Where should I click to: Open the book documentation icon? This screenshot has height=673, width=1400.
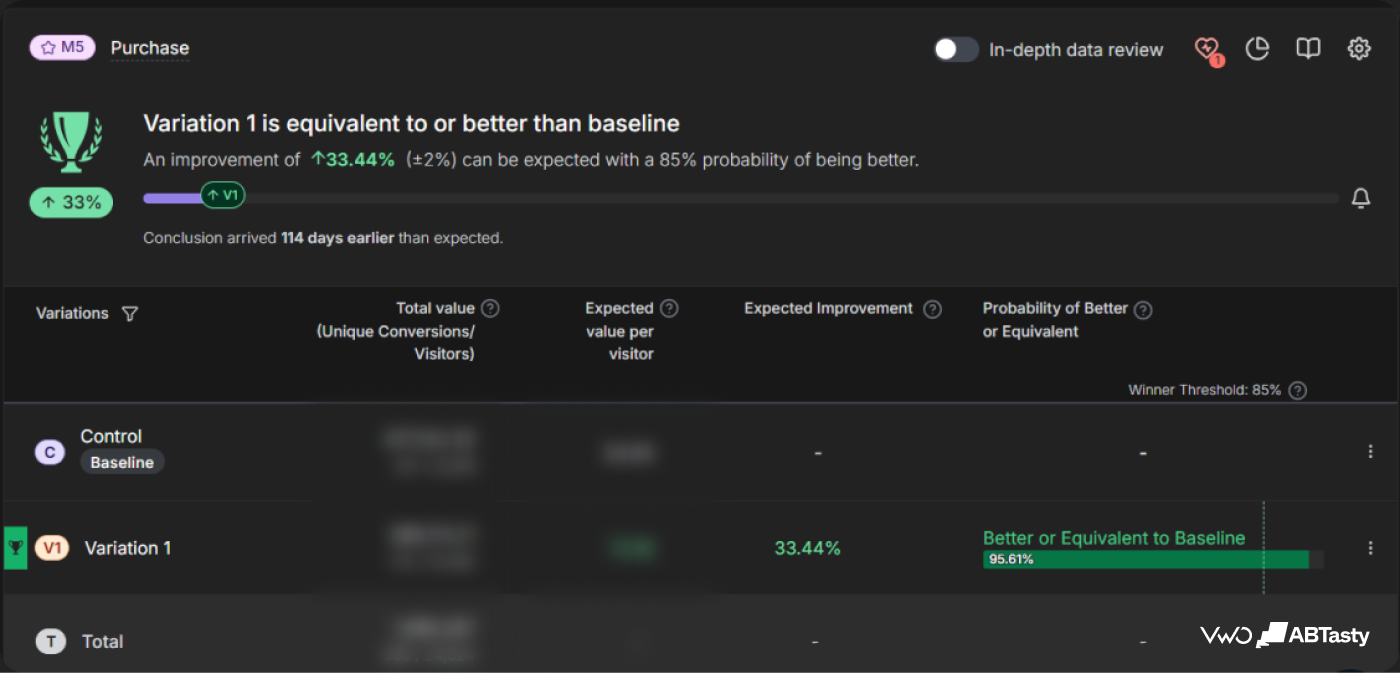click(x=1308, y=48)
